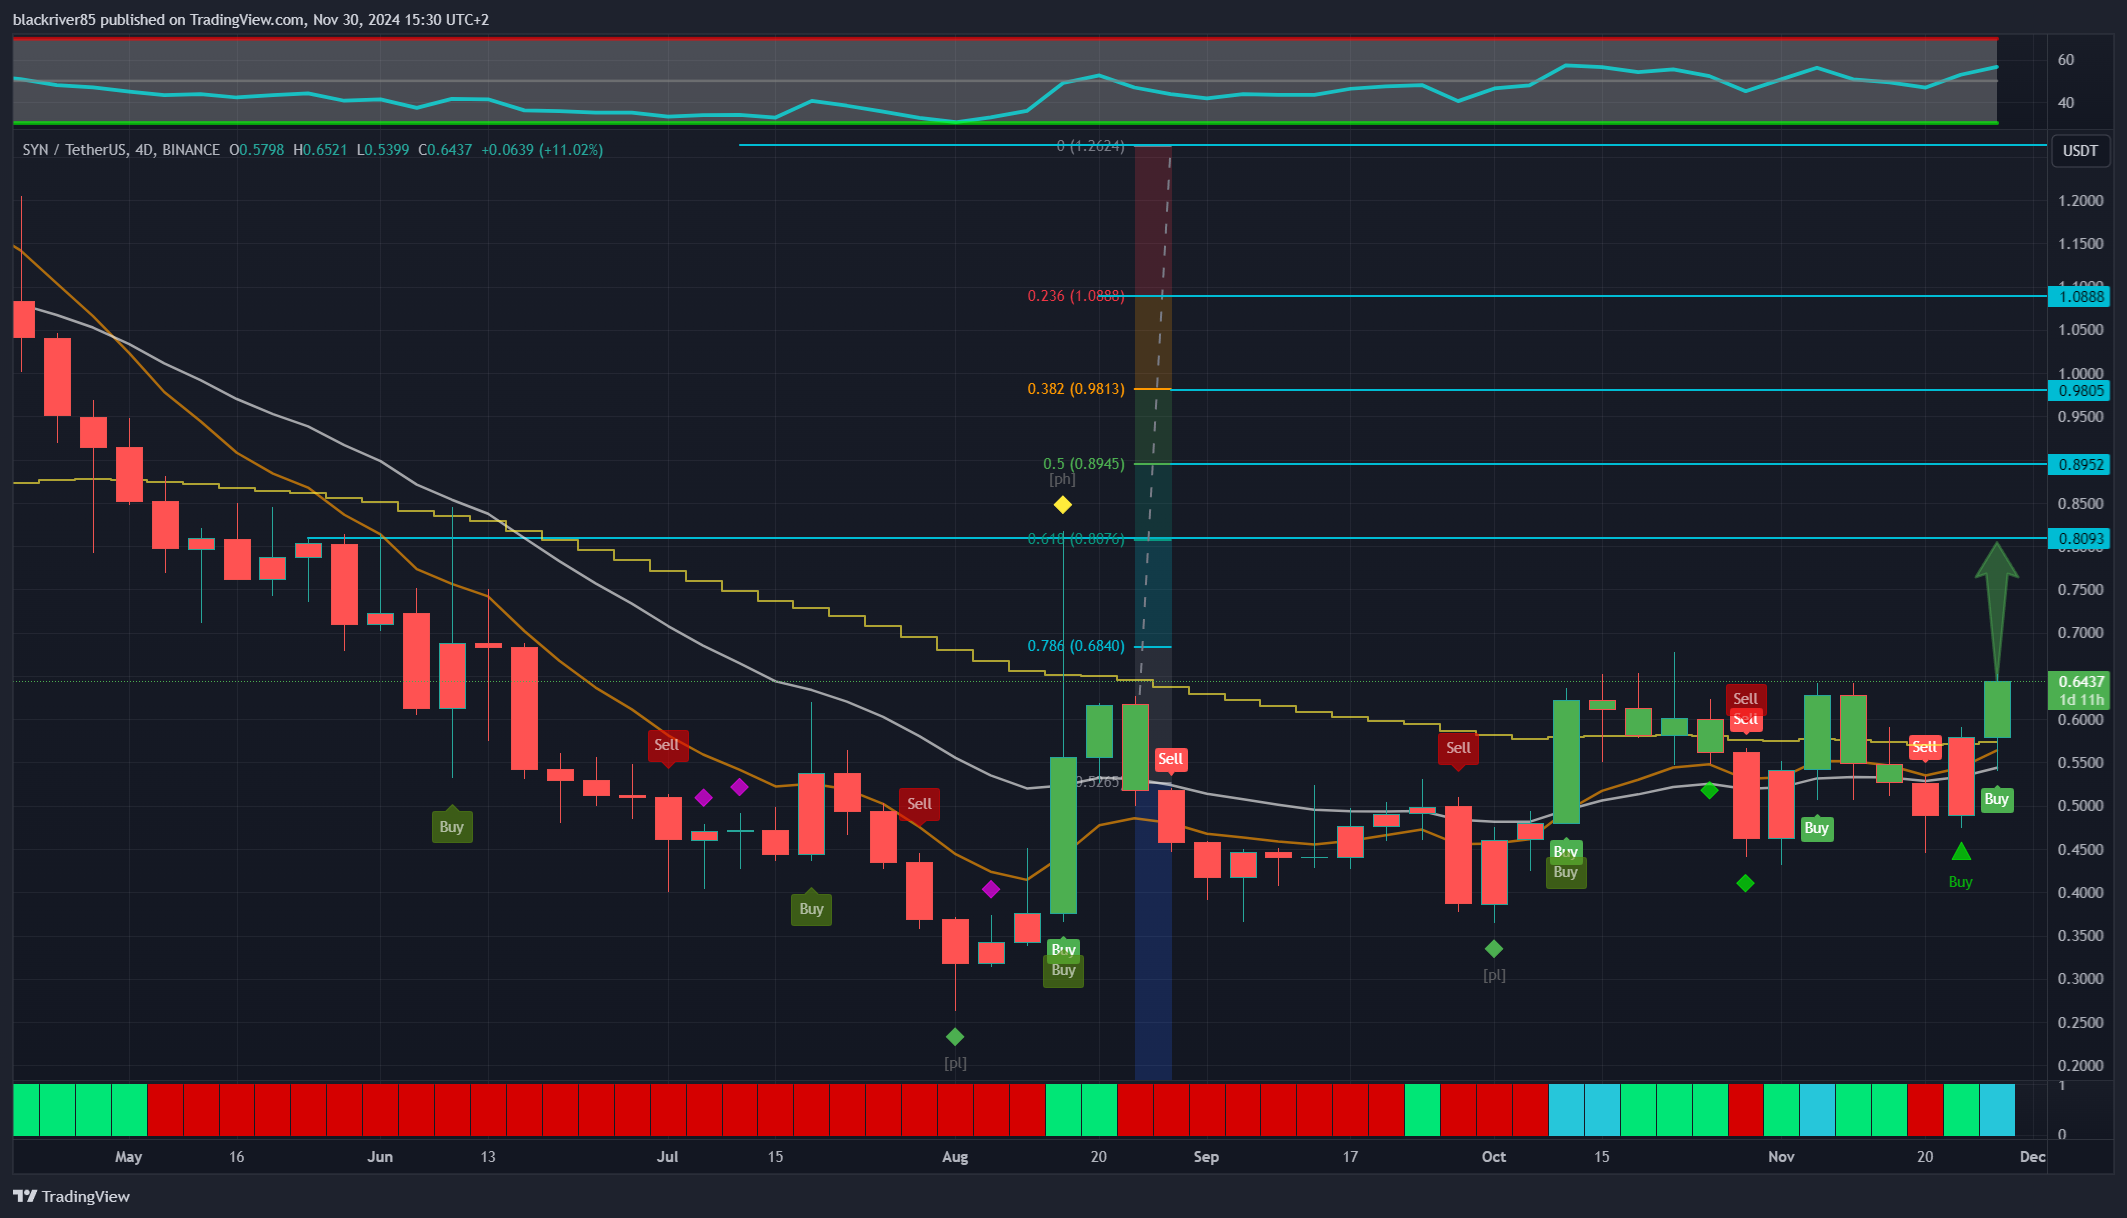Click the 0.4000 price scale value

pyautogui.click(x=2080, y=893)
